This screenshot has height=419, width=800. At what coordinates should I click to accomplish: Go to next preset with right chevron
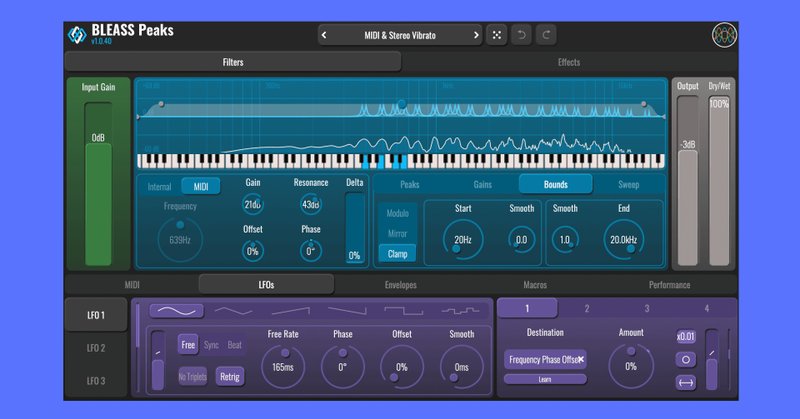[x=474, y=35]
